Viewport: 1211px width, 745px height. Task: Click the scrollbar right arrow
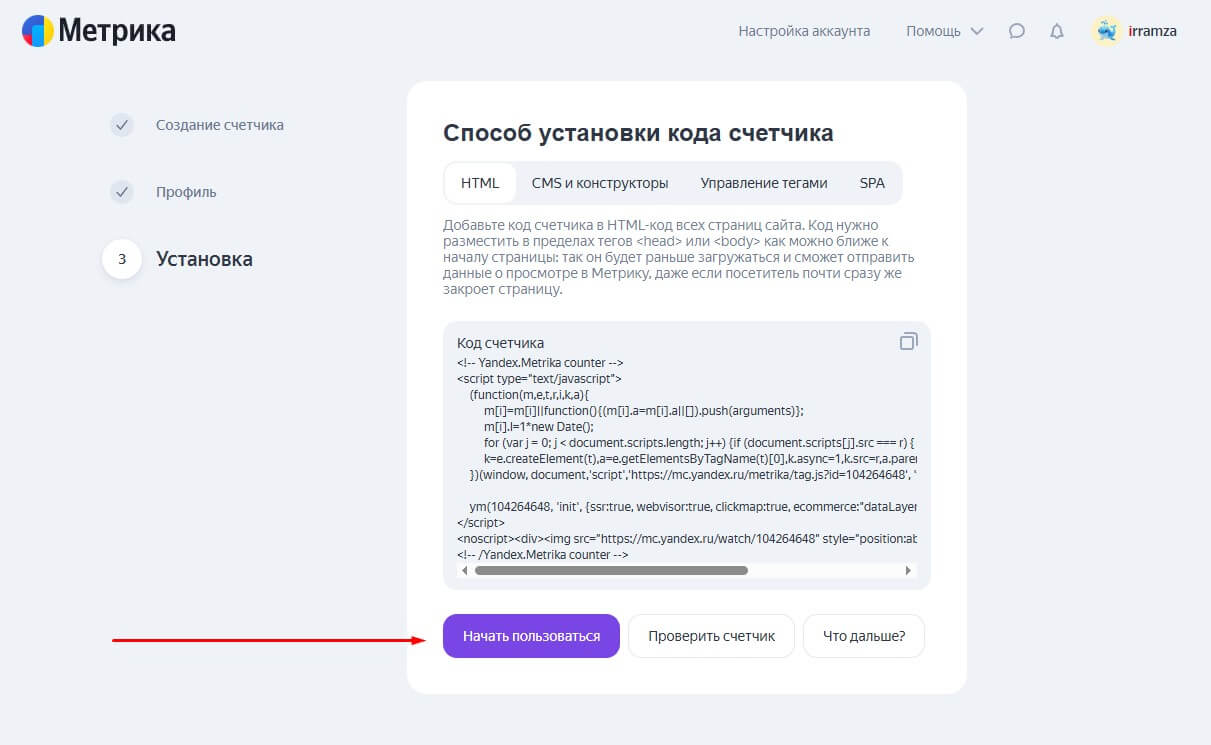pos(908,570)
